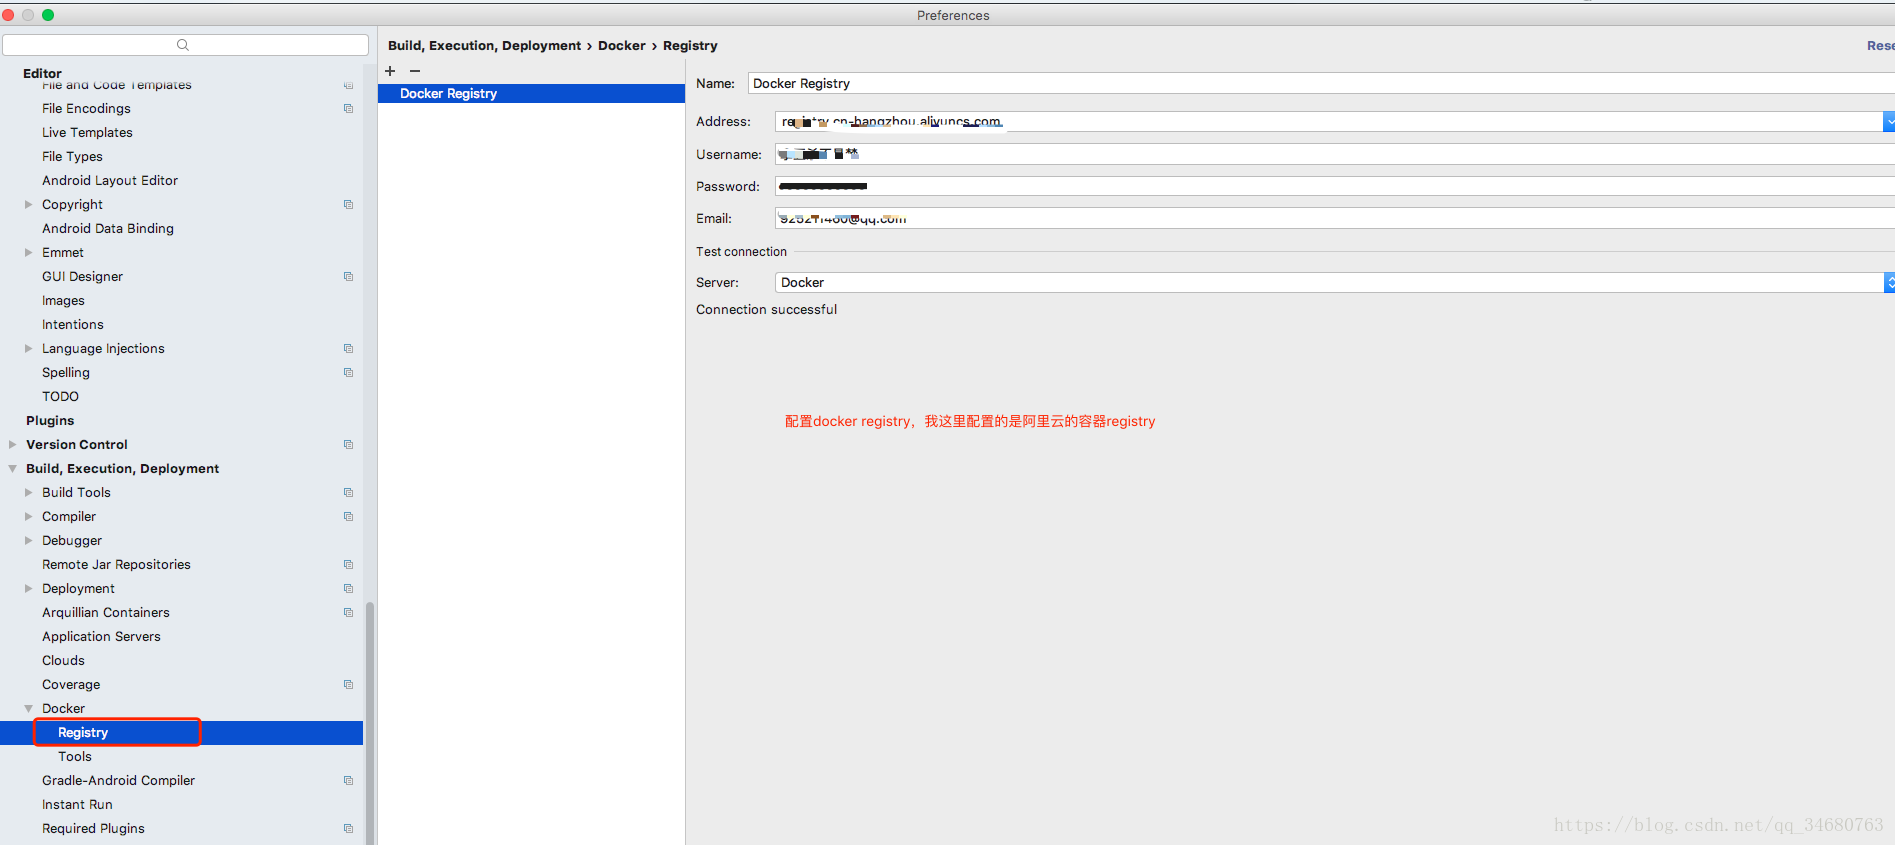This screenshot has width=1895, height=845.
Task: Open Android Layout Editor settings
Action: click(110, 180)
